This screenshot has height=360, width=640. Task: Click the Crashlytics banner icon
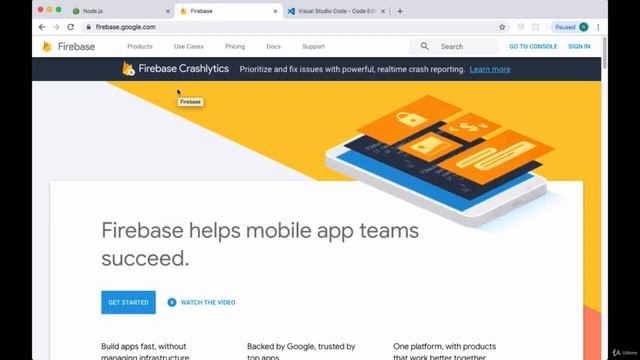coord(128,69)
